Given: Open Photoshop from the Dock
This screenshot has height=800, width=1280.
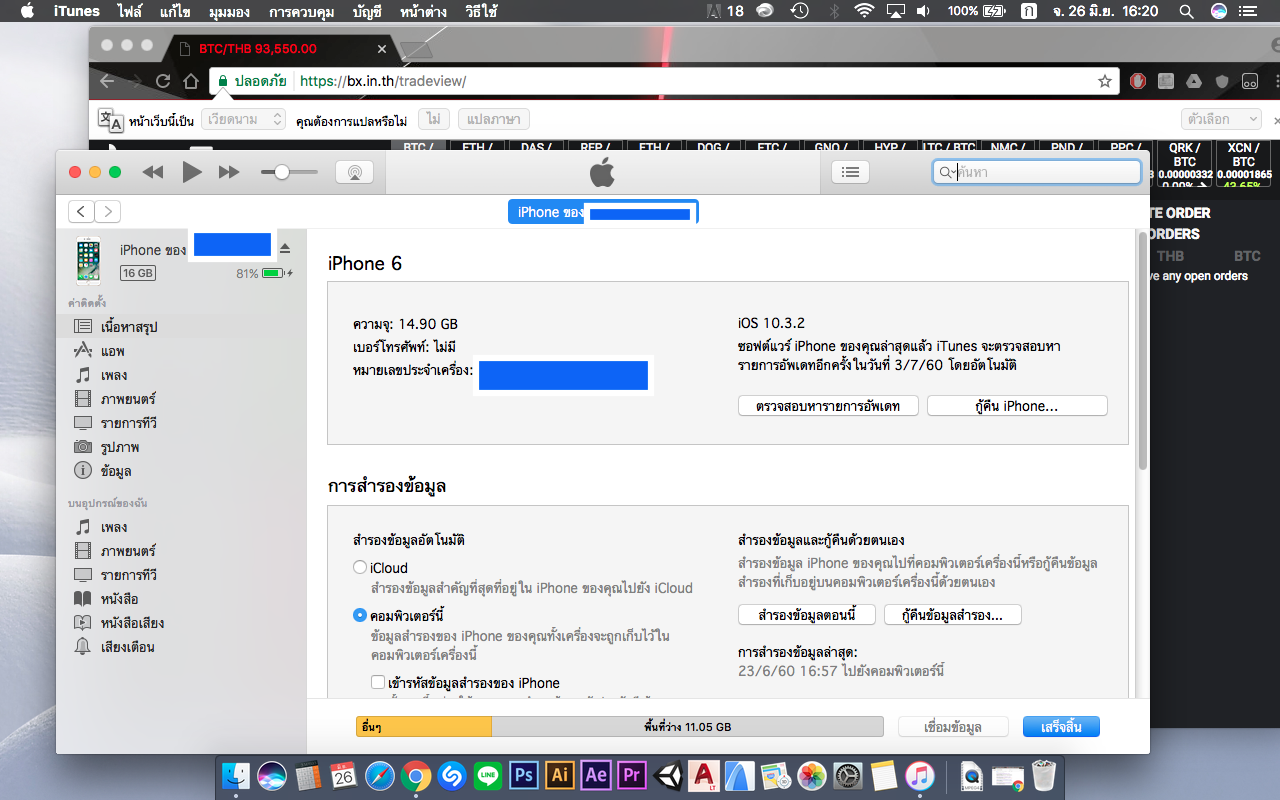Looking at the screenshot, I should 524,775.
